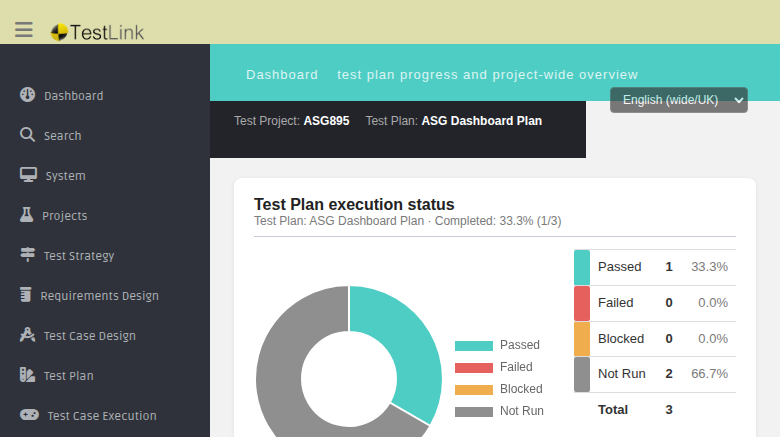Open Search in the sidebar
The height and width of the screenshot is (437, 780).
point(63,136)
